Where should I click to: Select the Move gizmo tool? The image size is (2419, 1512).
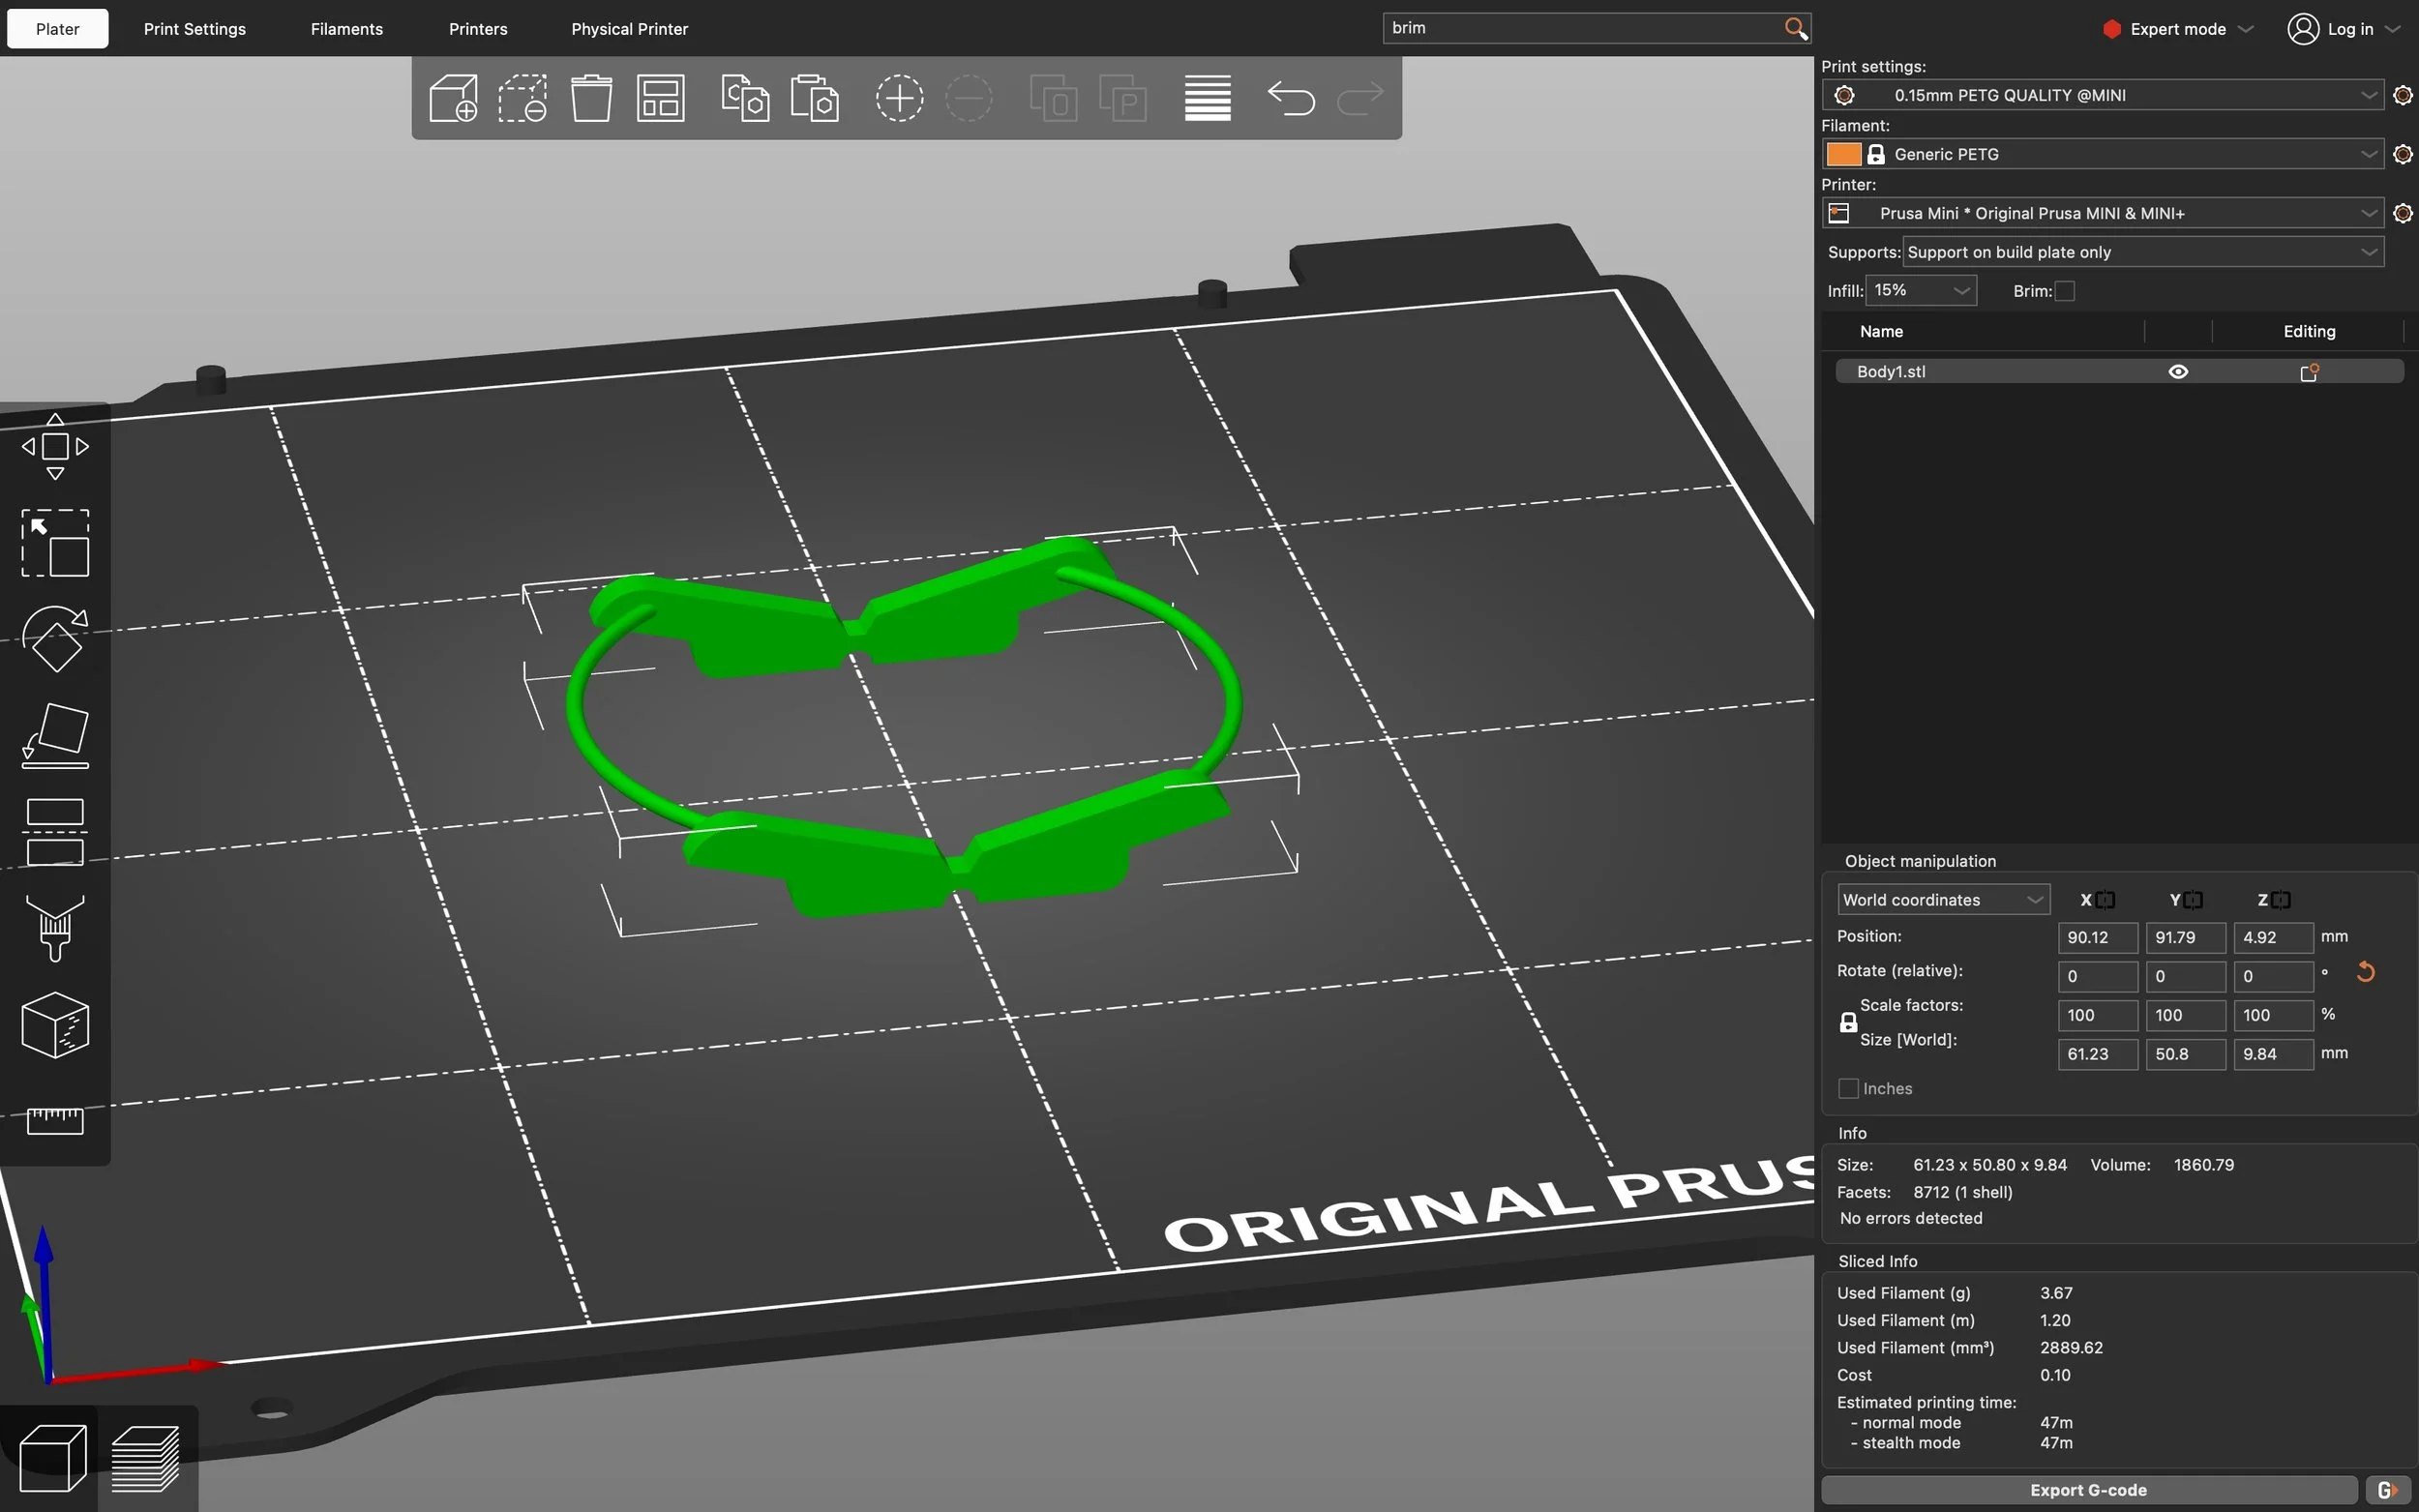click(55, 446)
